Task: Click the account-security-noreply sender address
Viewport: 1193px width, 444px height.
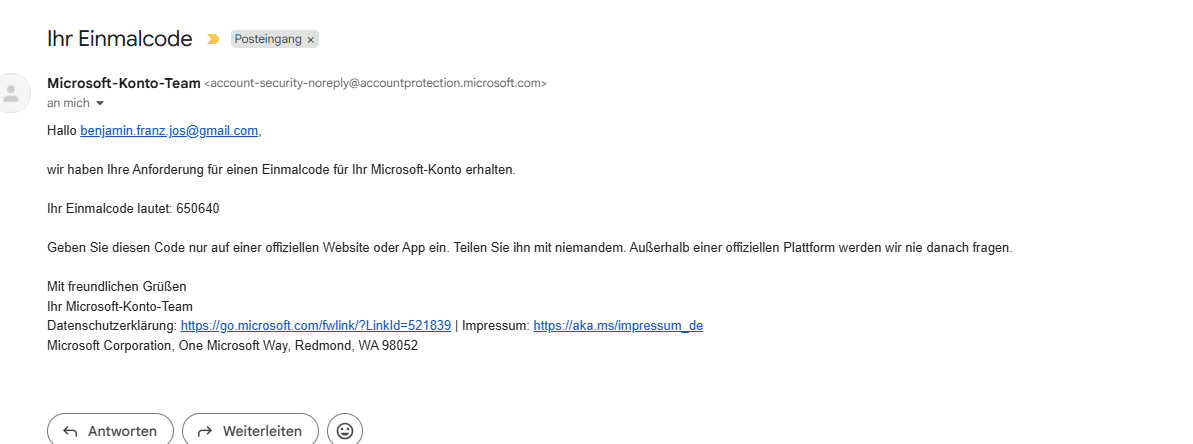Action: point(375,84)
